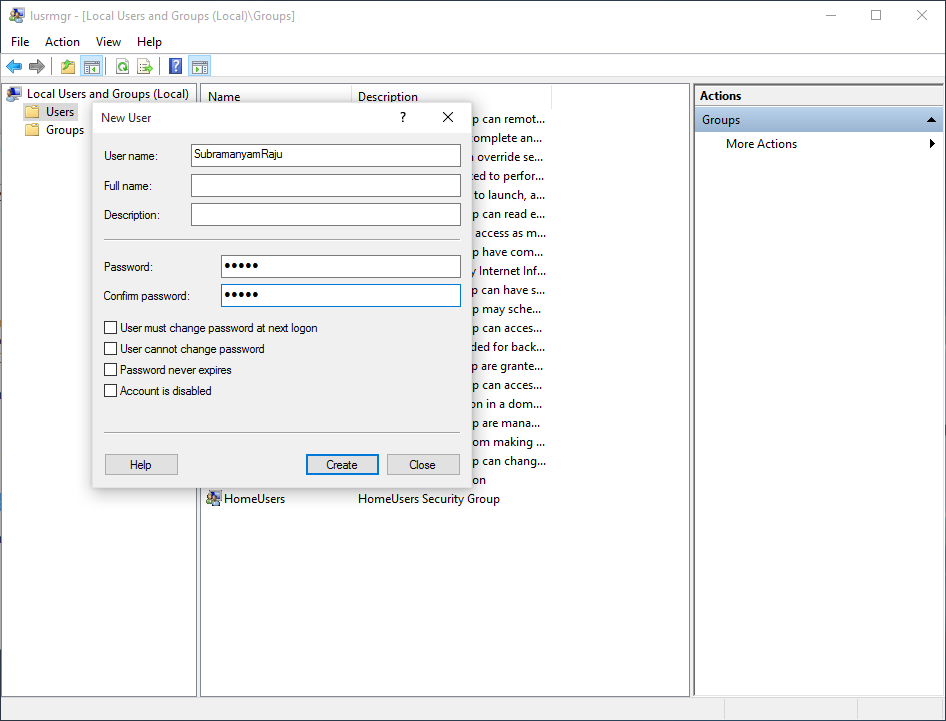The image size is (946, 721).
Task: Click the Back navigation arrow in the toolbar
Action: (x=13, y=66)
